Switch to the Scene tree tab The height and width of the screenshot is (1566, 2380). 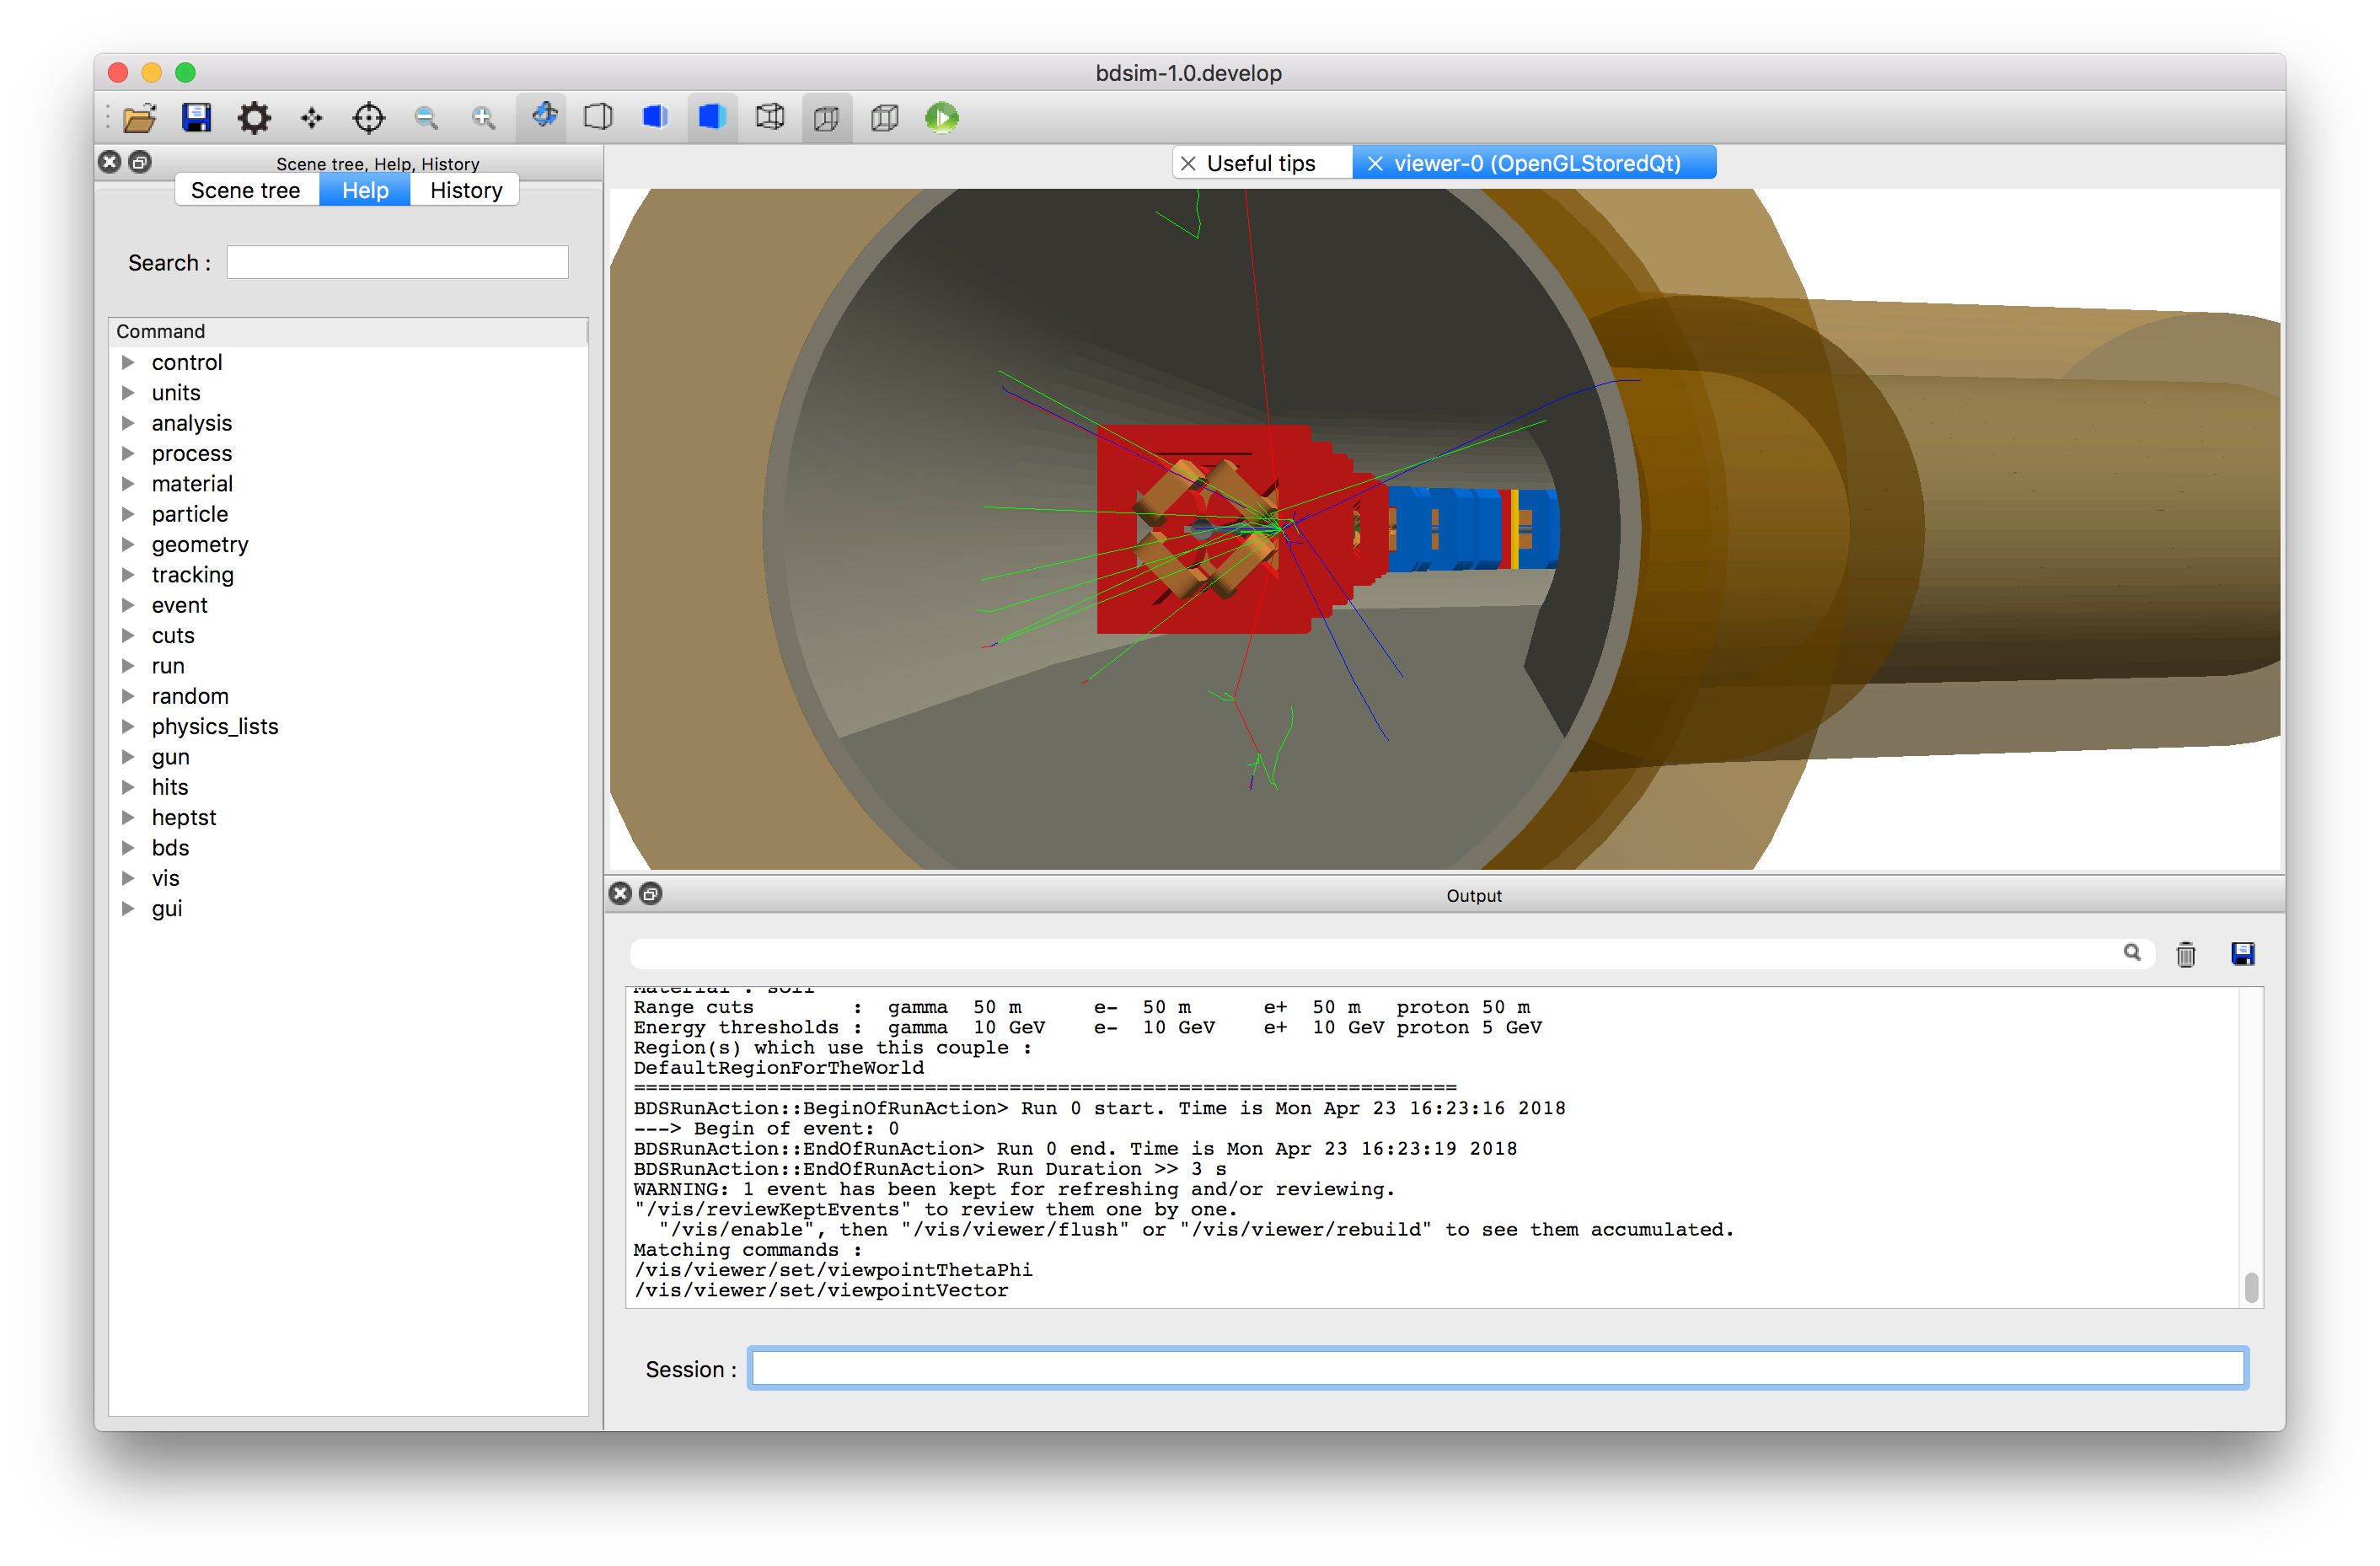coord(246,190)
